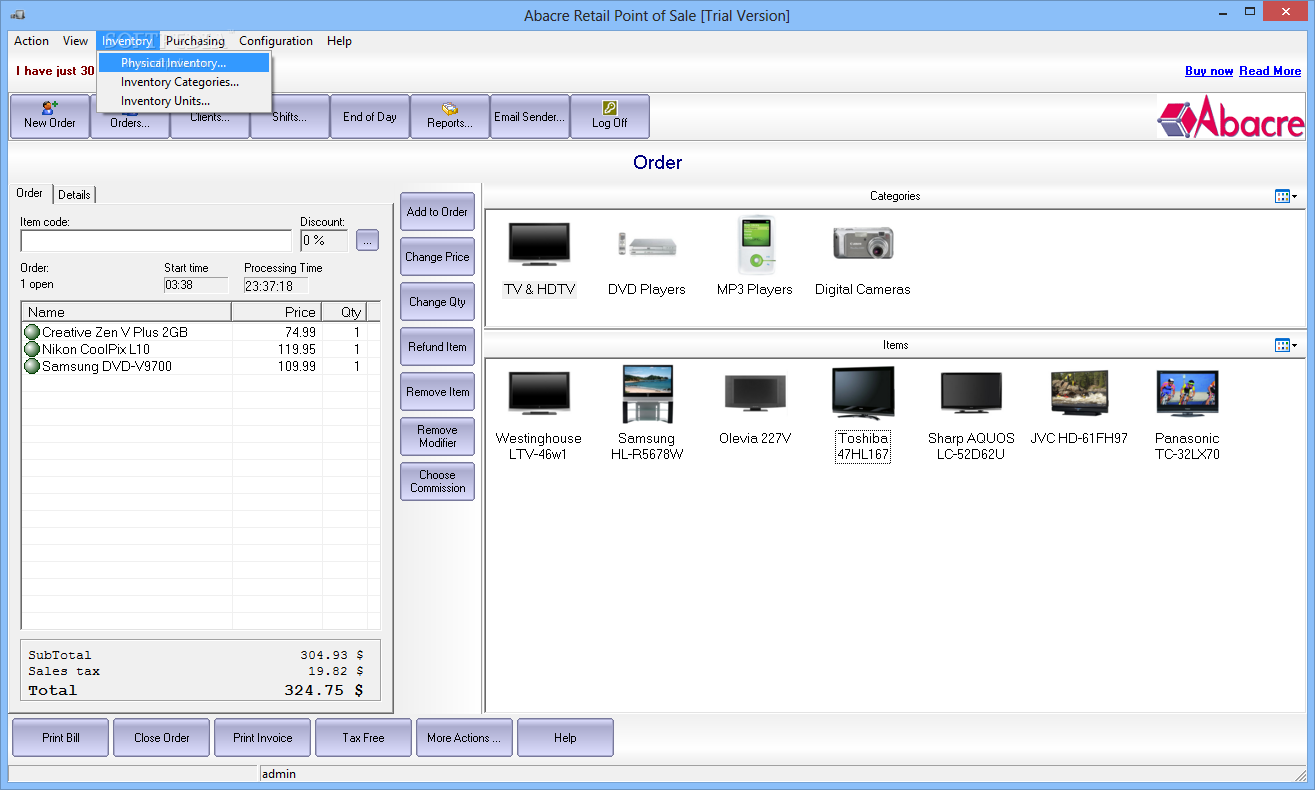Select the Digital Cameras category icon
This screenshot has height=790, width=1315.
[863, 243]
